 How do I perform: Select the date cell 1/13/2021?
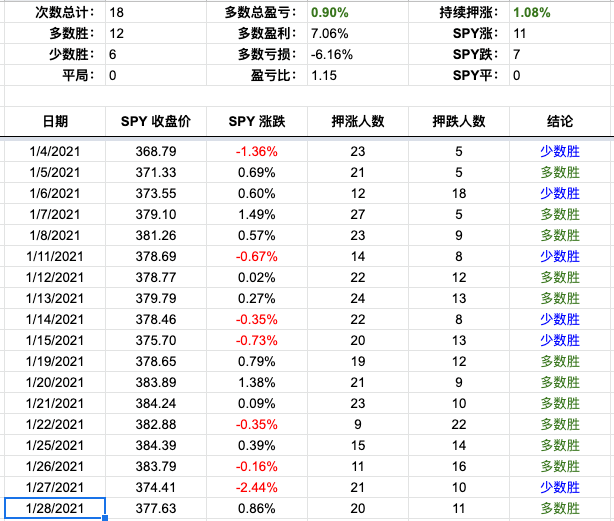[55, 298]
